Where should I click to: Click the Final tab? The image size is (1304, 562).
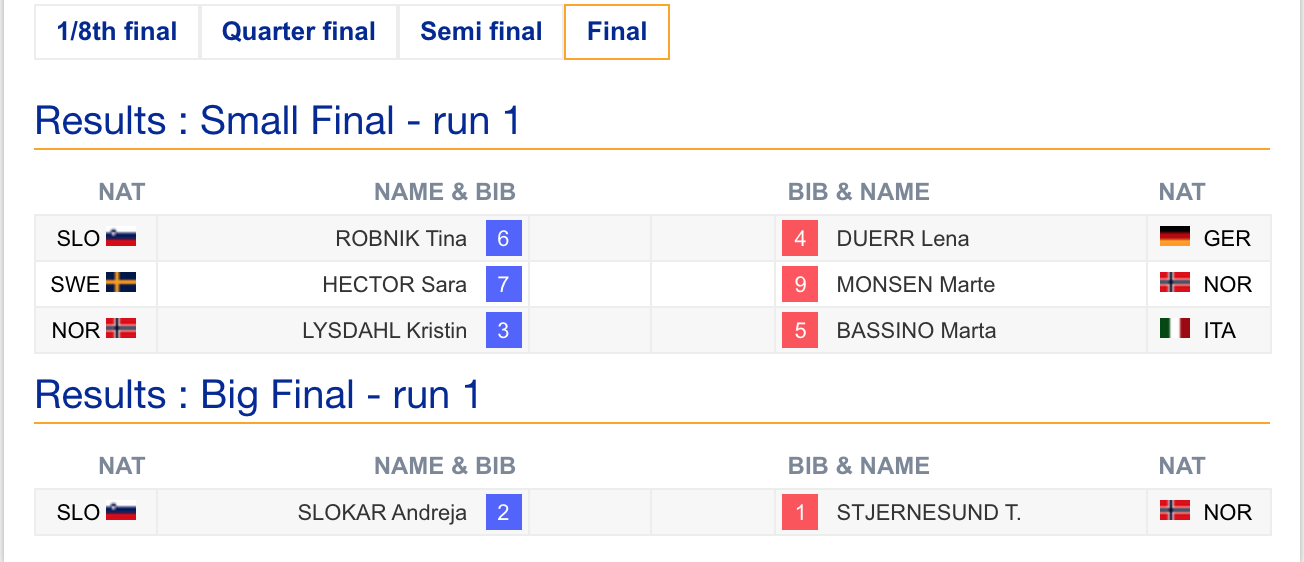pos(617,32)
